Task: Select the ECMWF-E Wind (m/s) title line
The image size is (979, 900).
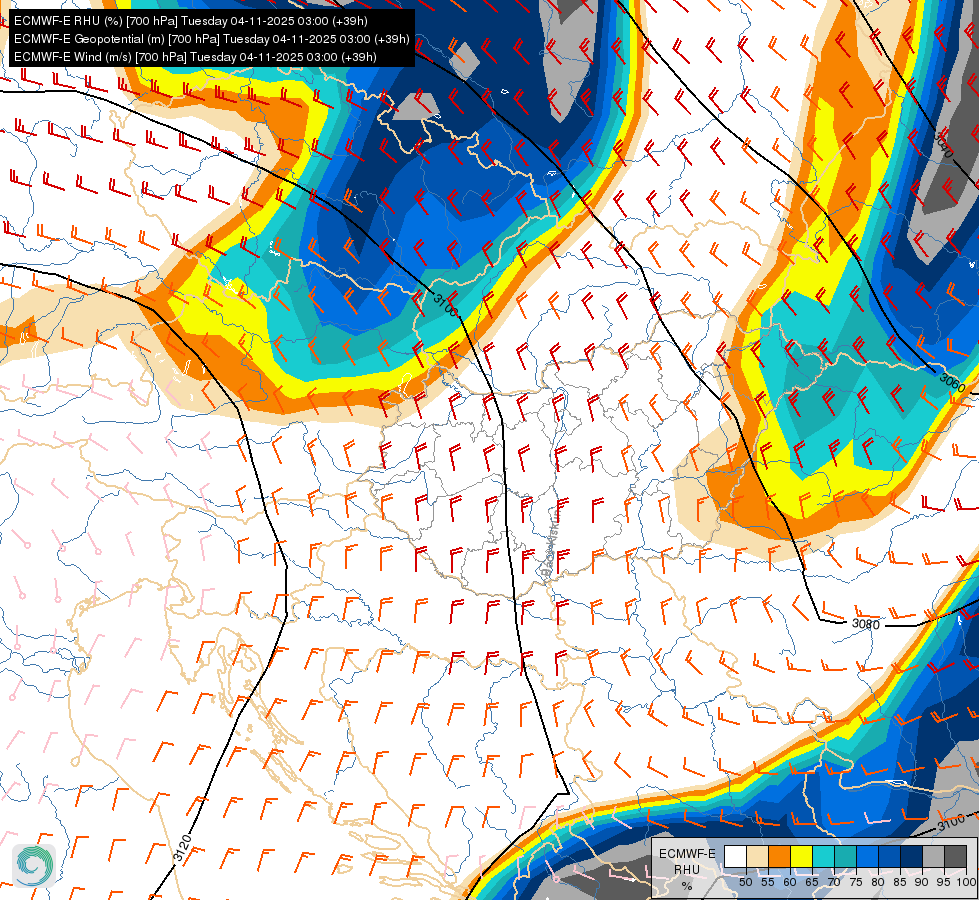Action: [x=195, y=57]
